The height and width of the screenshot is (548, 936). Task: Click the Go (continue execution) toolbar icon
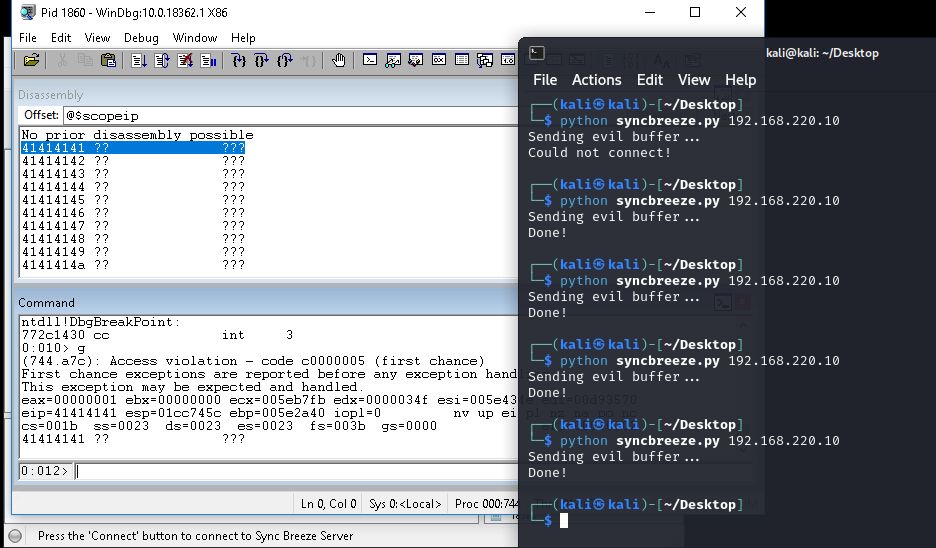[x=138, y=60]
